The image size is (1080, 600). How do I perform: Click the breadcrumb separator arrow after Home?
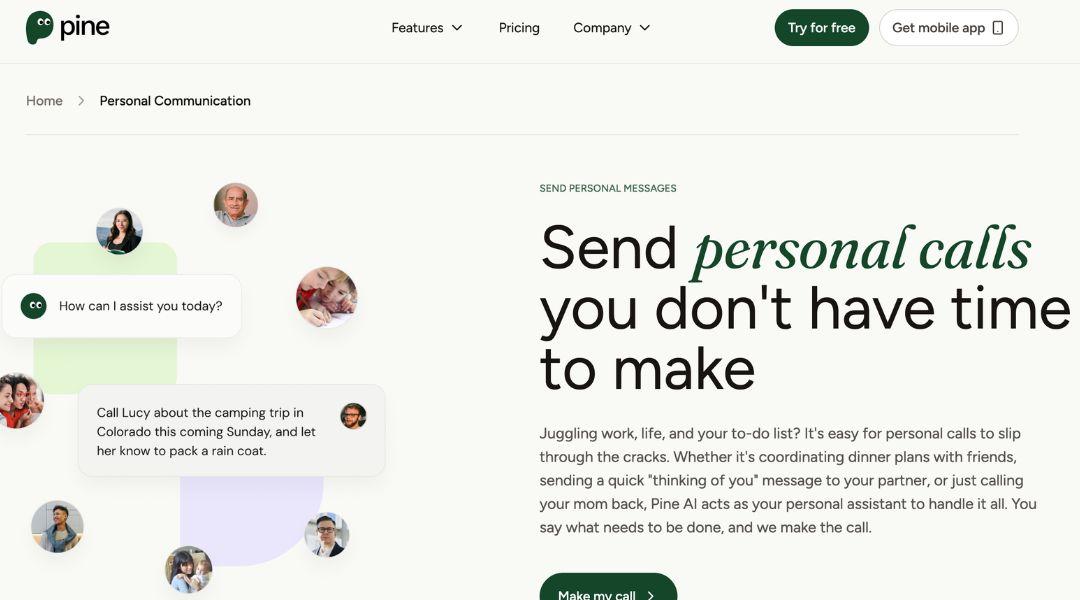point(81,101)
